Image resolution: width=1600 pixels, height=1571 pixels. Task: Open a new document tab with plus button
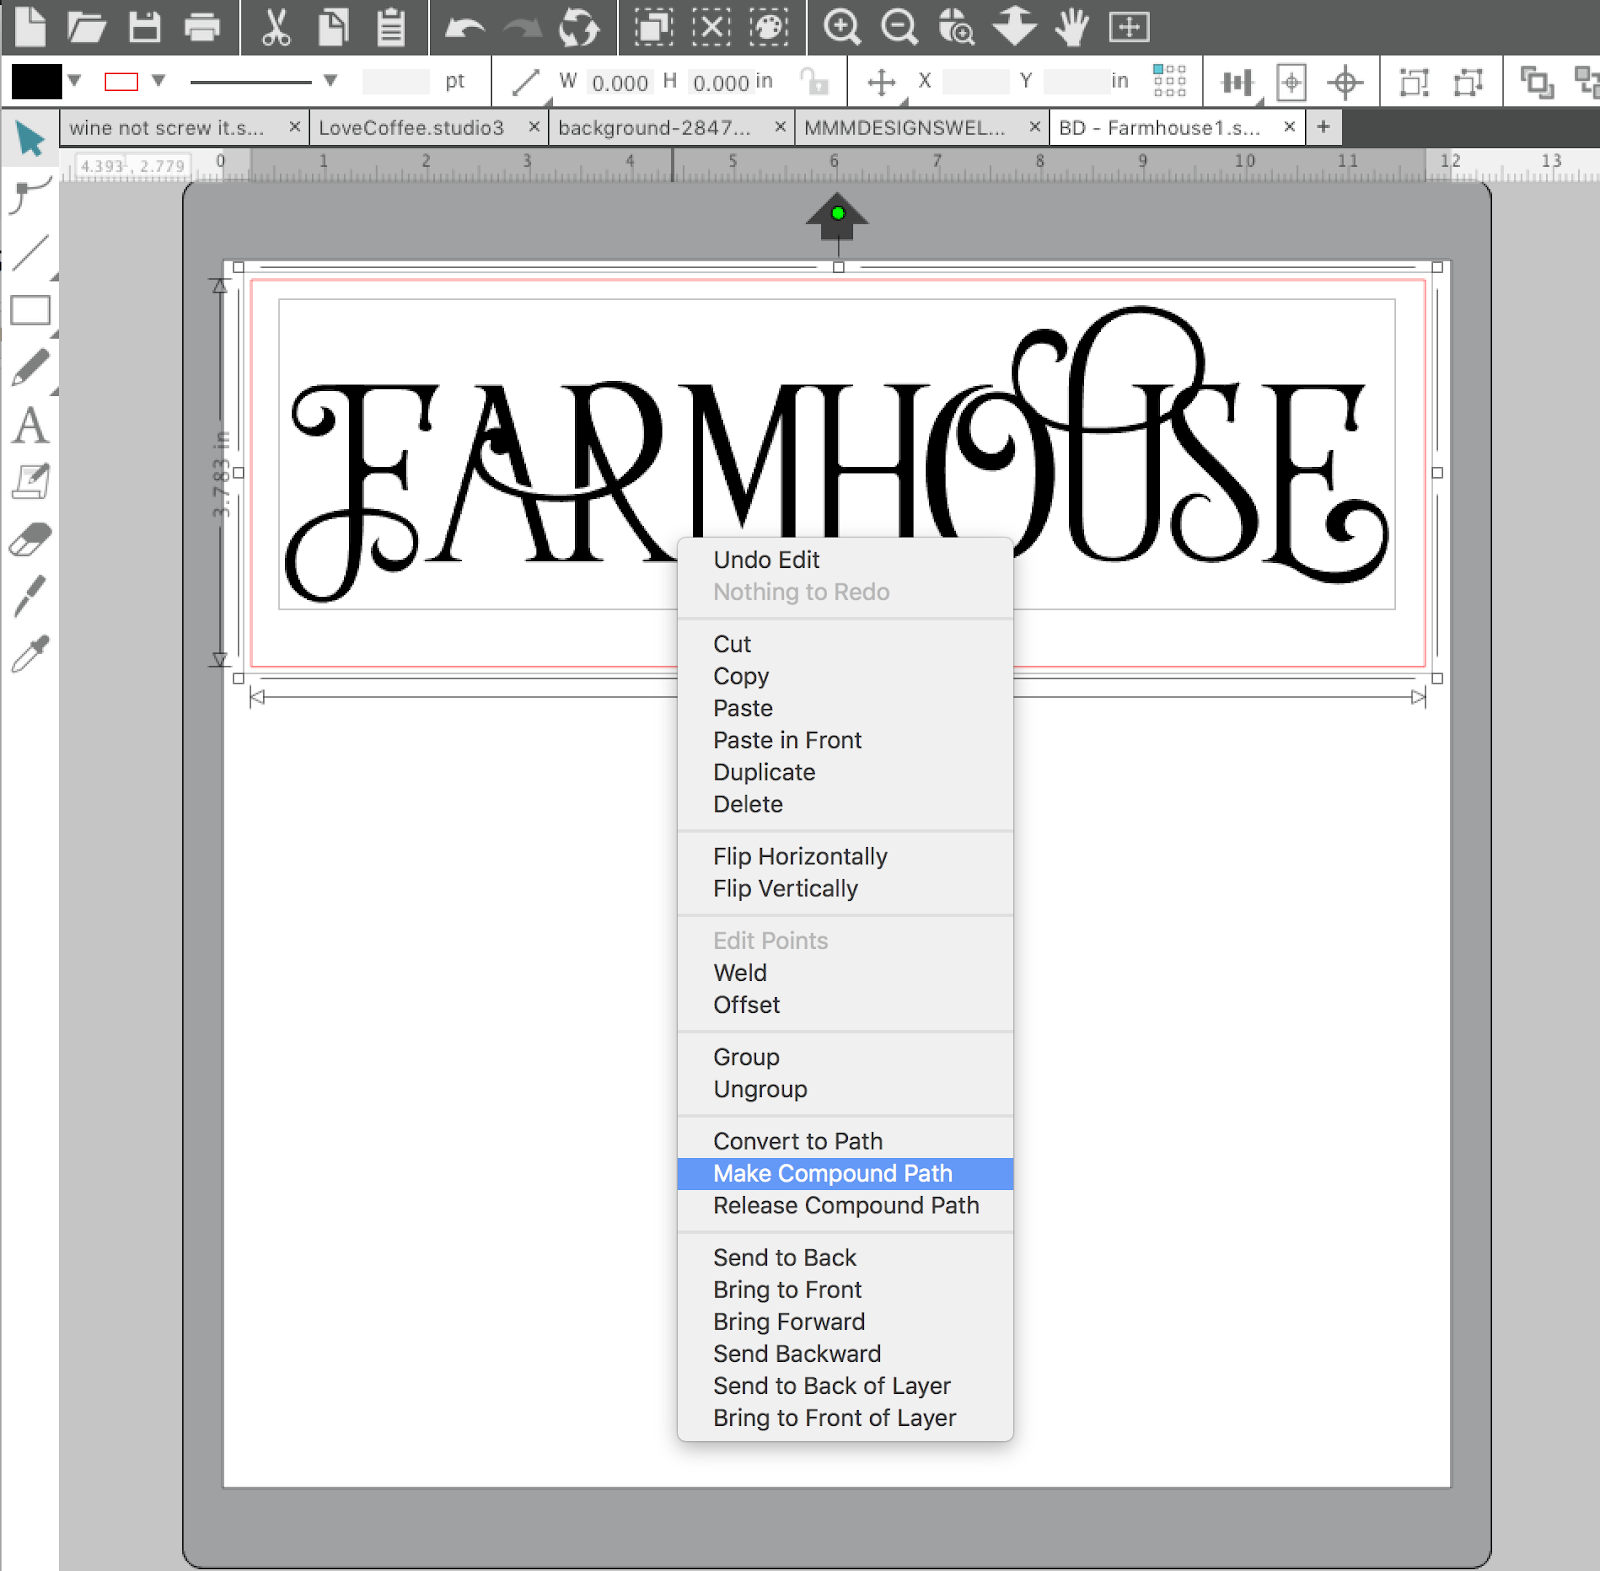pyautogui.click(x=1322, y=127)
